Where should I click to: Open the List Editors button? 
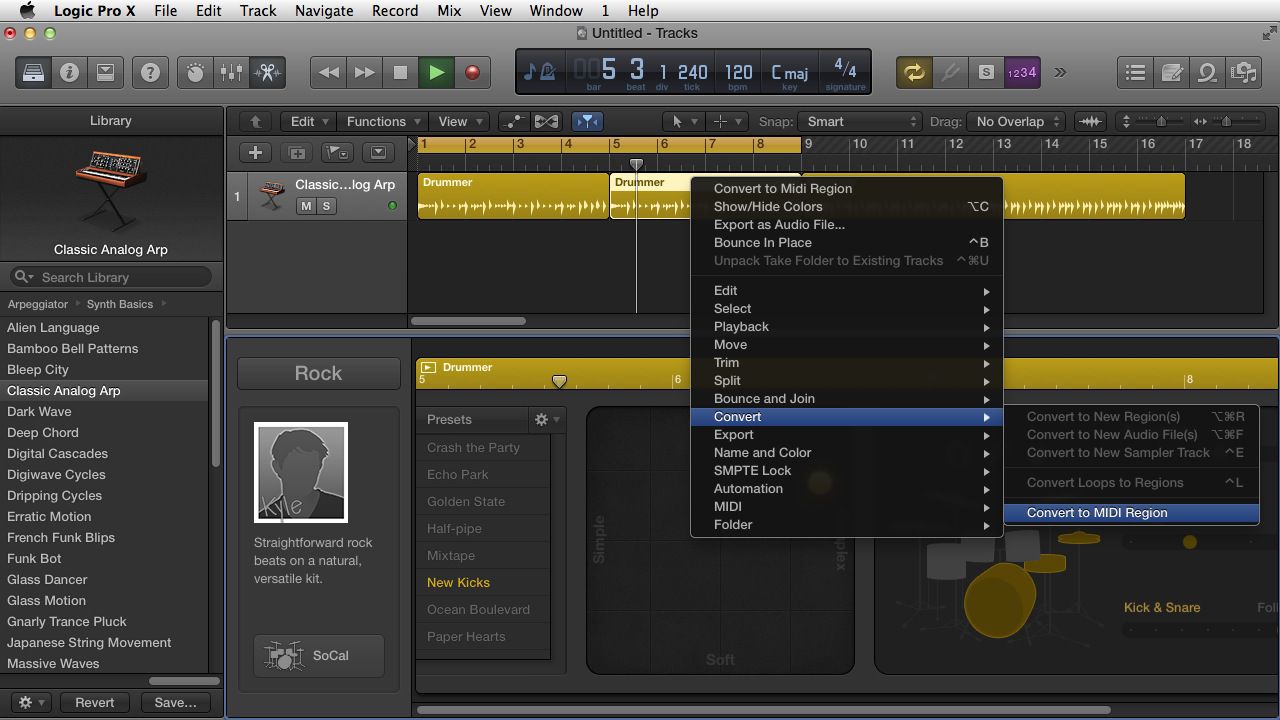pos(1135,72)
